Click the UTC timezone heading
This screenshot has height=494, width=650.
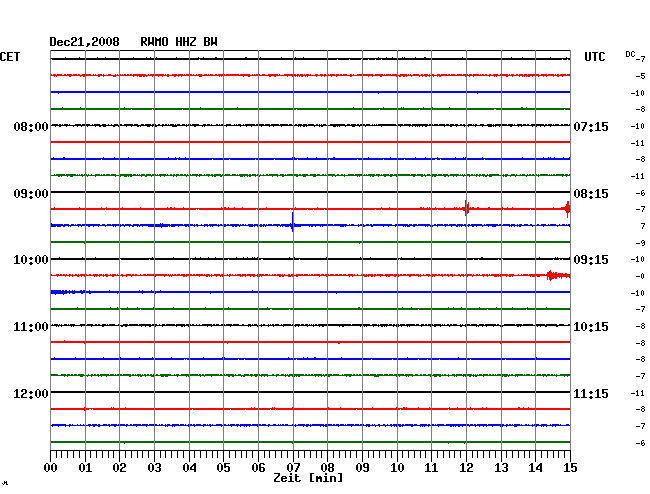594,57
